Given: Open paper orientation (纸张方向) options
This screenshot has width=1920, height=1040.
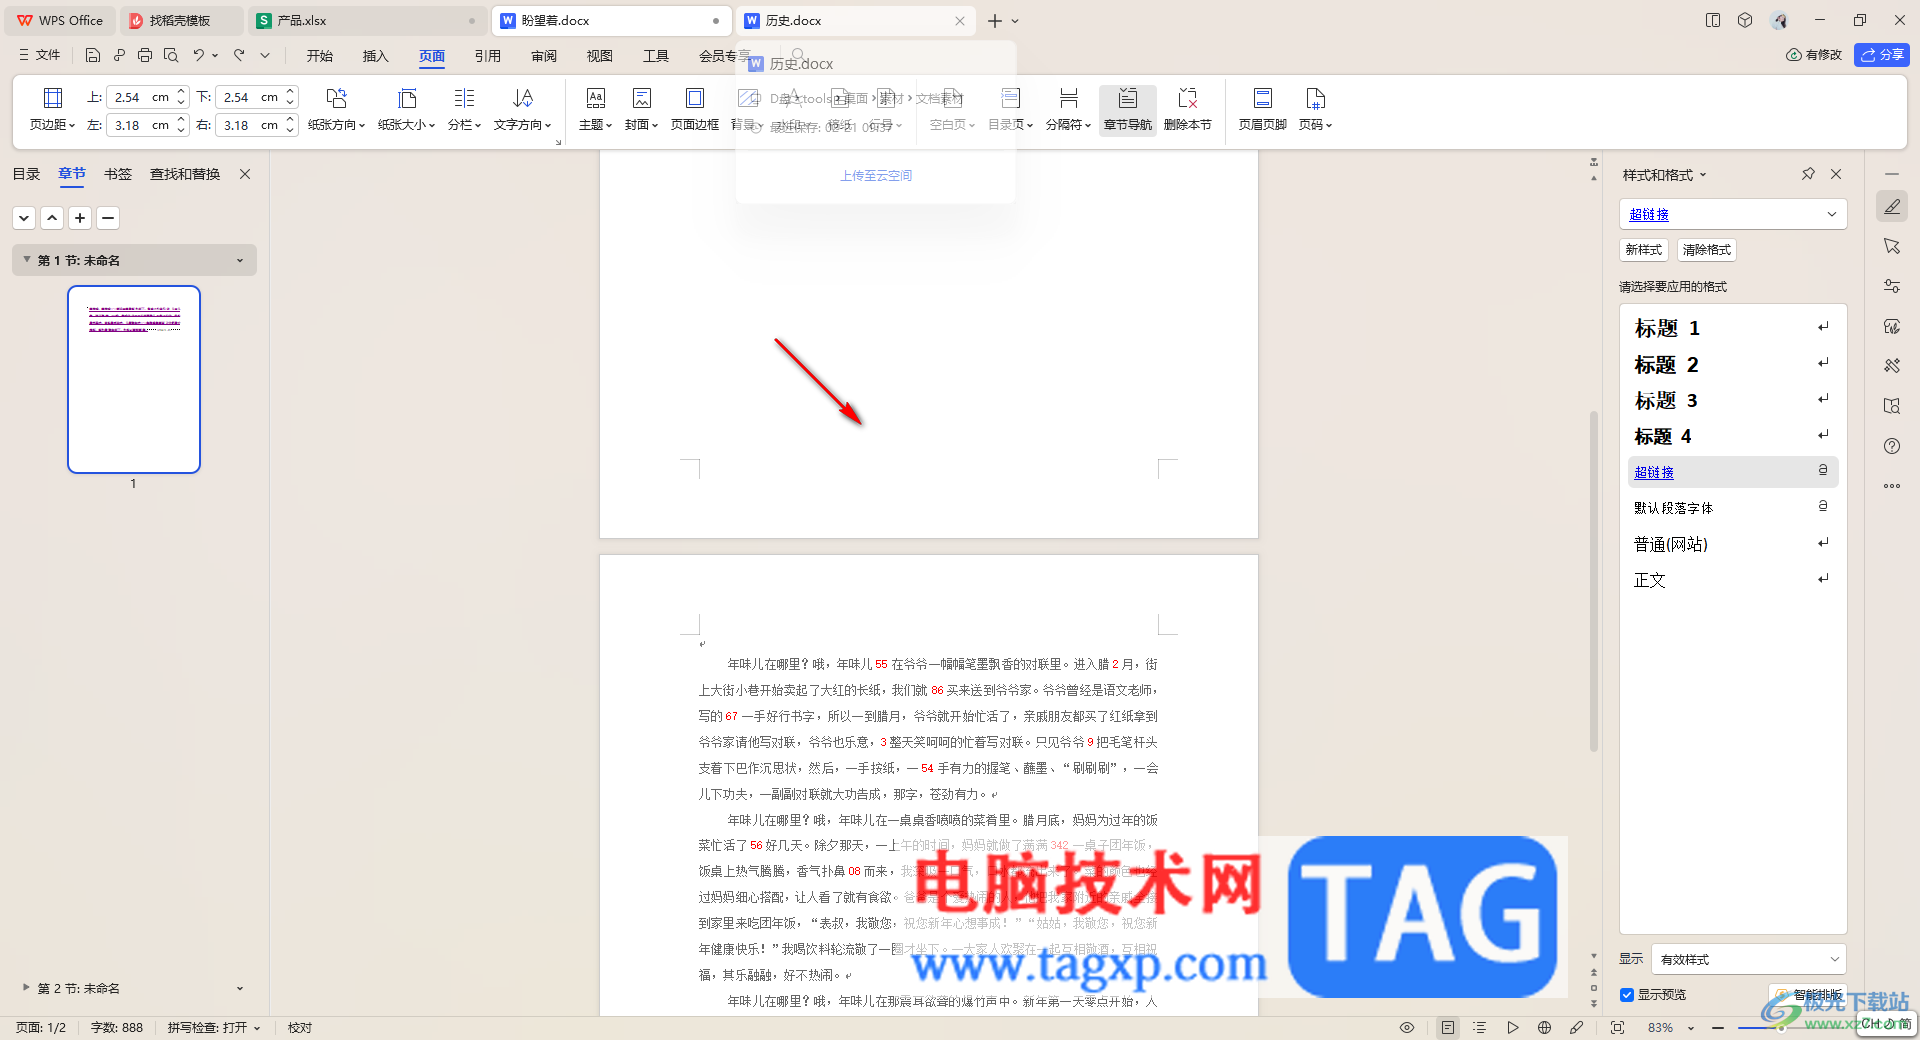Looking at the screenshot, I should [x=336, y=109].
